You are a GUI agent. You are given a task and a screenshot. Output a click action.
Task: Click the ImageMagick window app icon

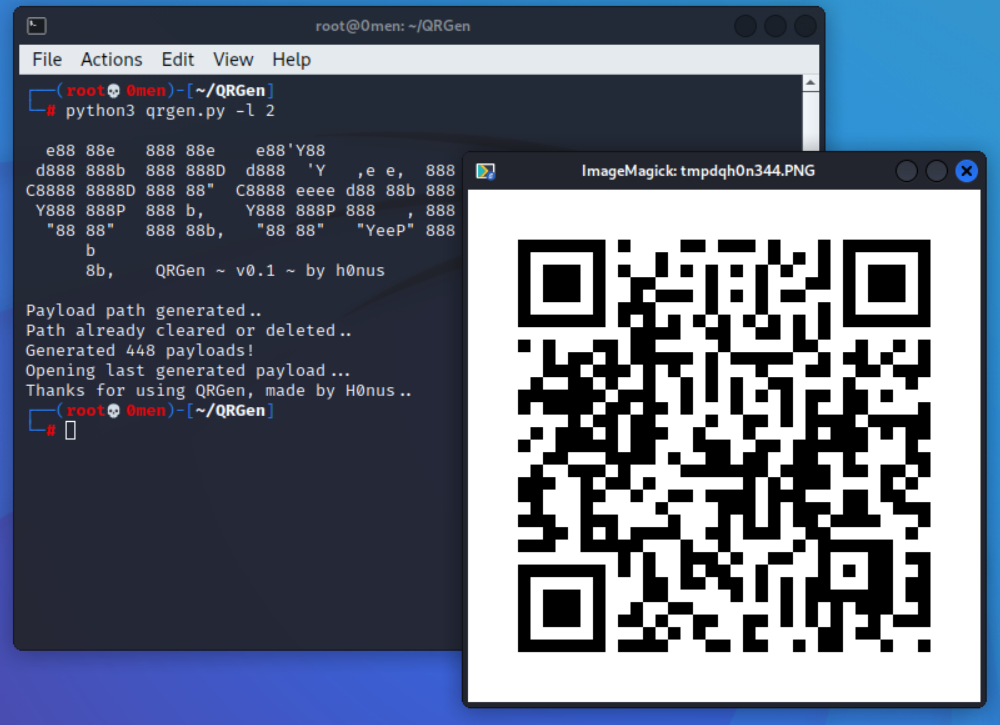pos(485,171)
